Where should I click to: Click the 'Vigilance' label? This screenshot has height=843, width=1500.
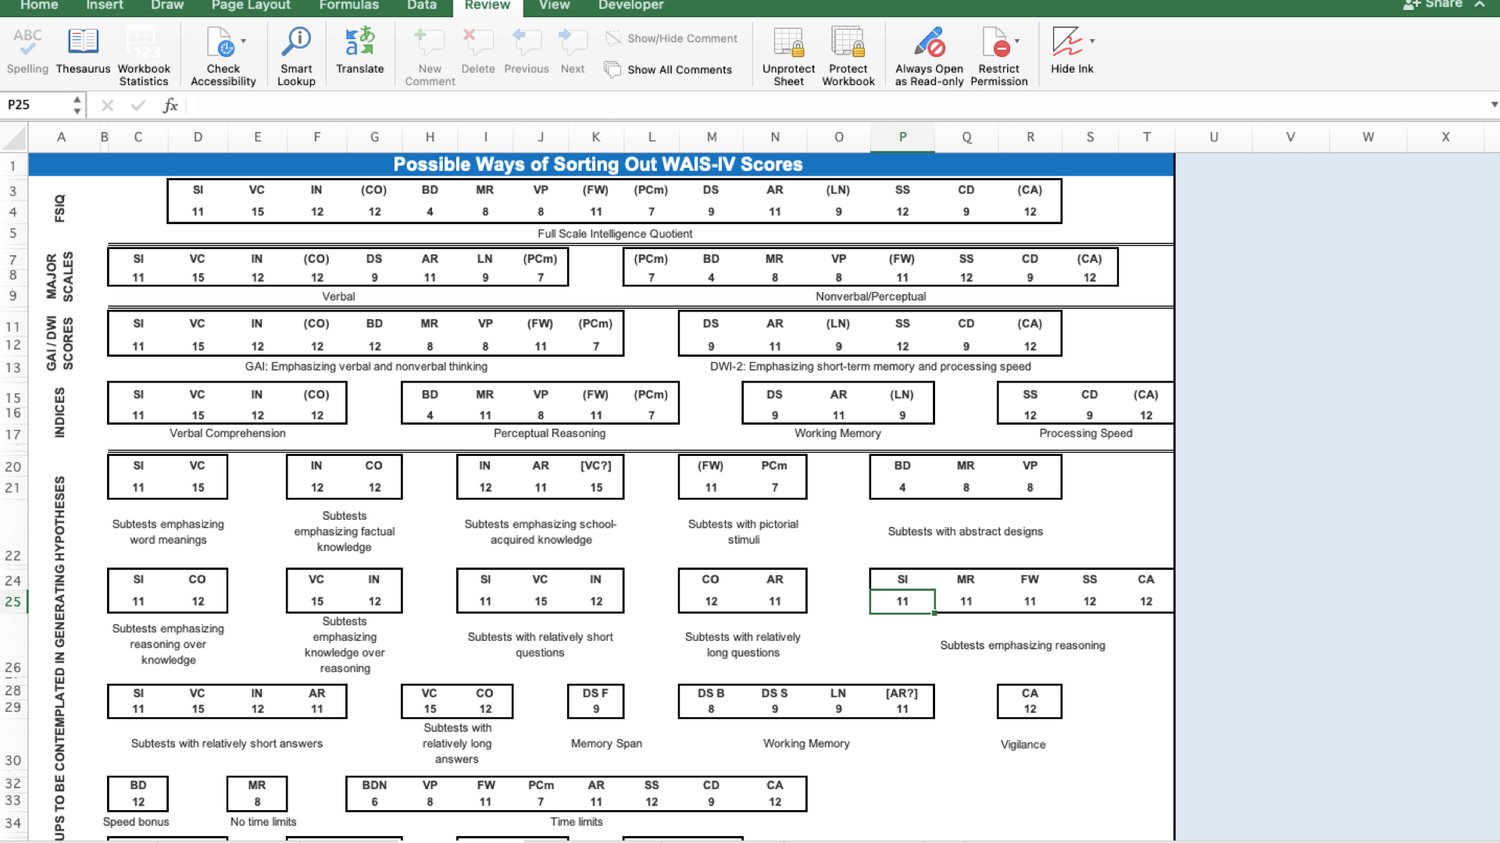coord(1023,745)
